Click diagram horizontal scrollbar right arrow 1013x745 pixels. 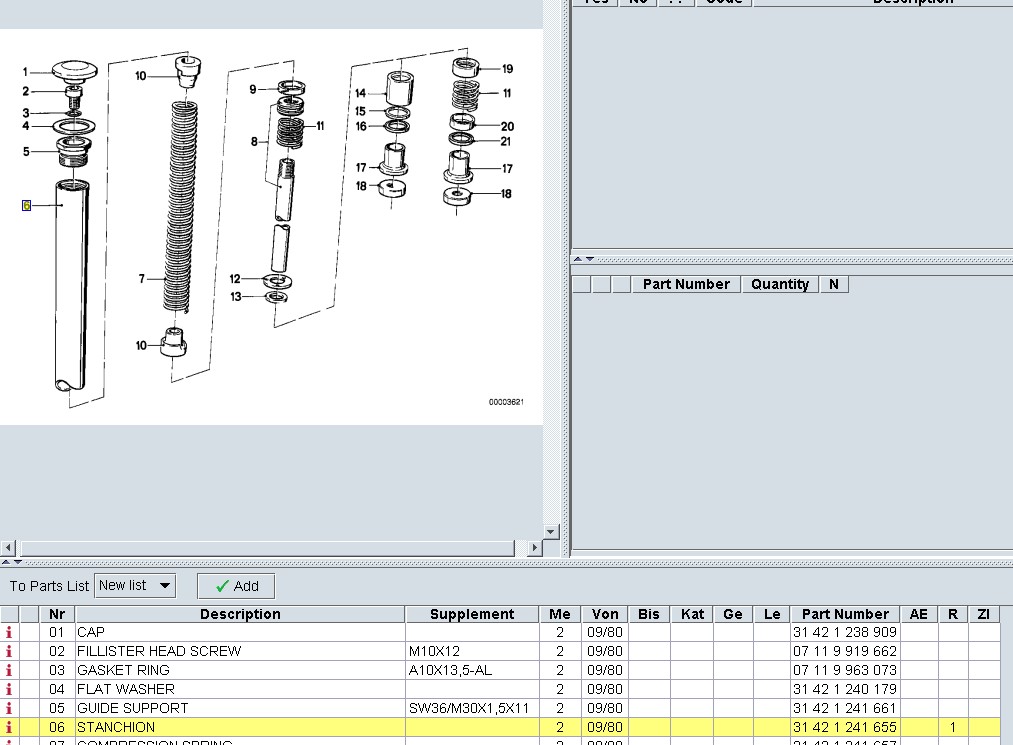(534, 548)
